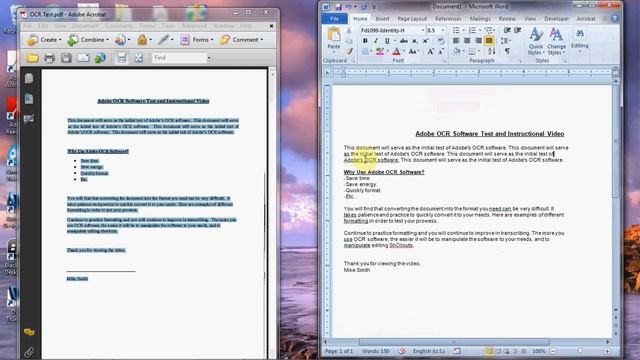Click the Grow Font icon
The height and width of the screenshot is (360, 640).
click(x=430, y=51)
